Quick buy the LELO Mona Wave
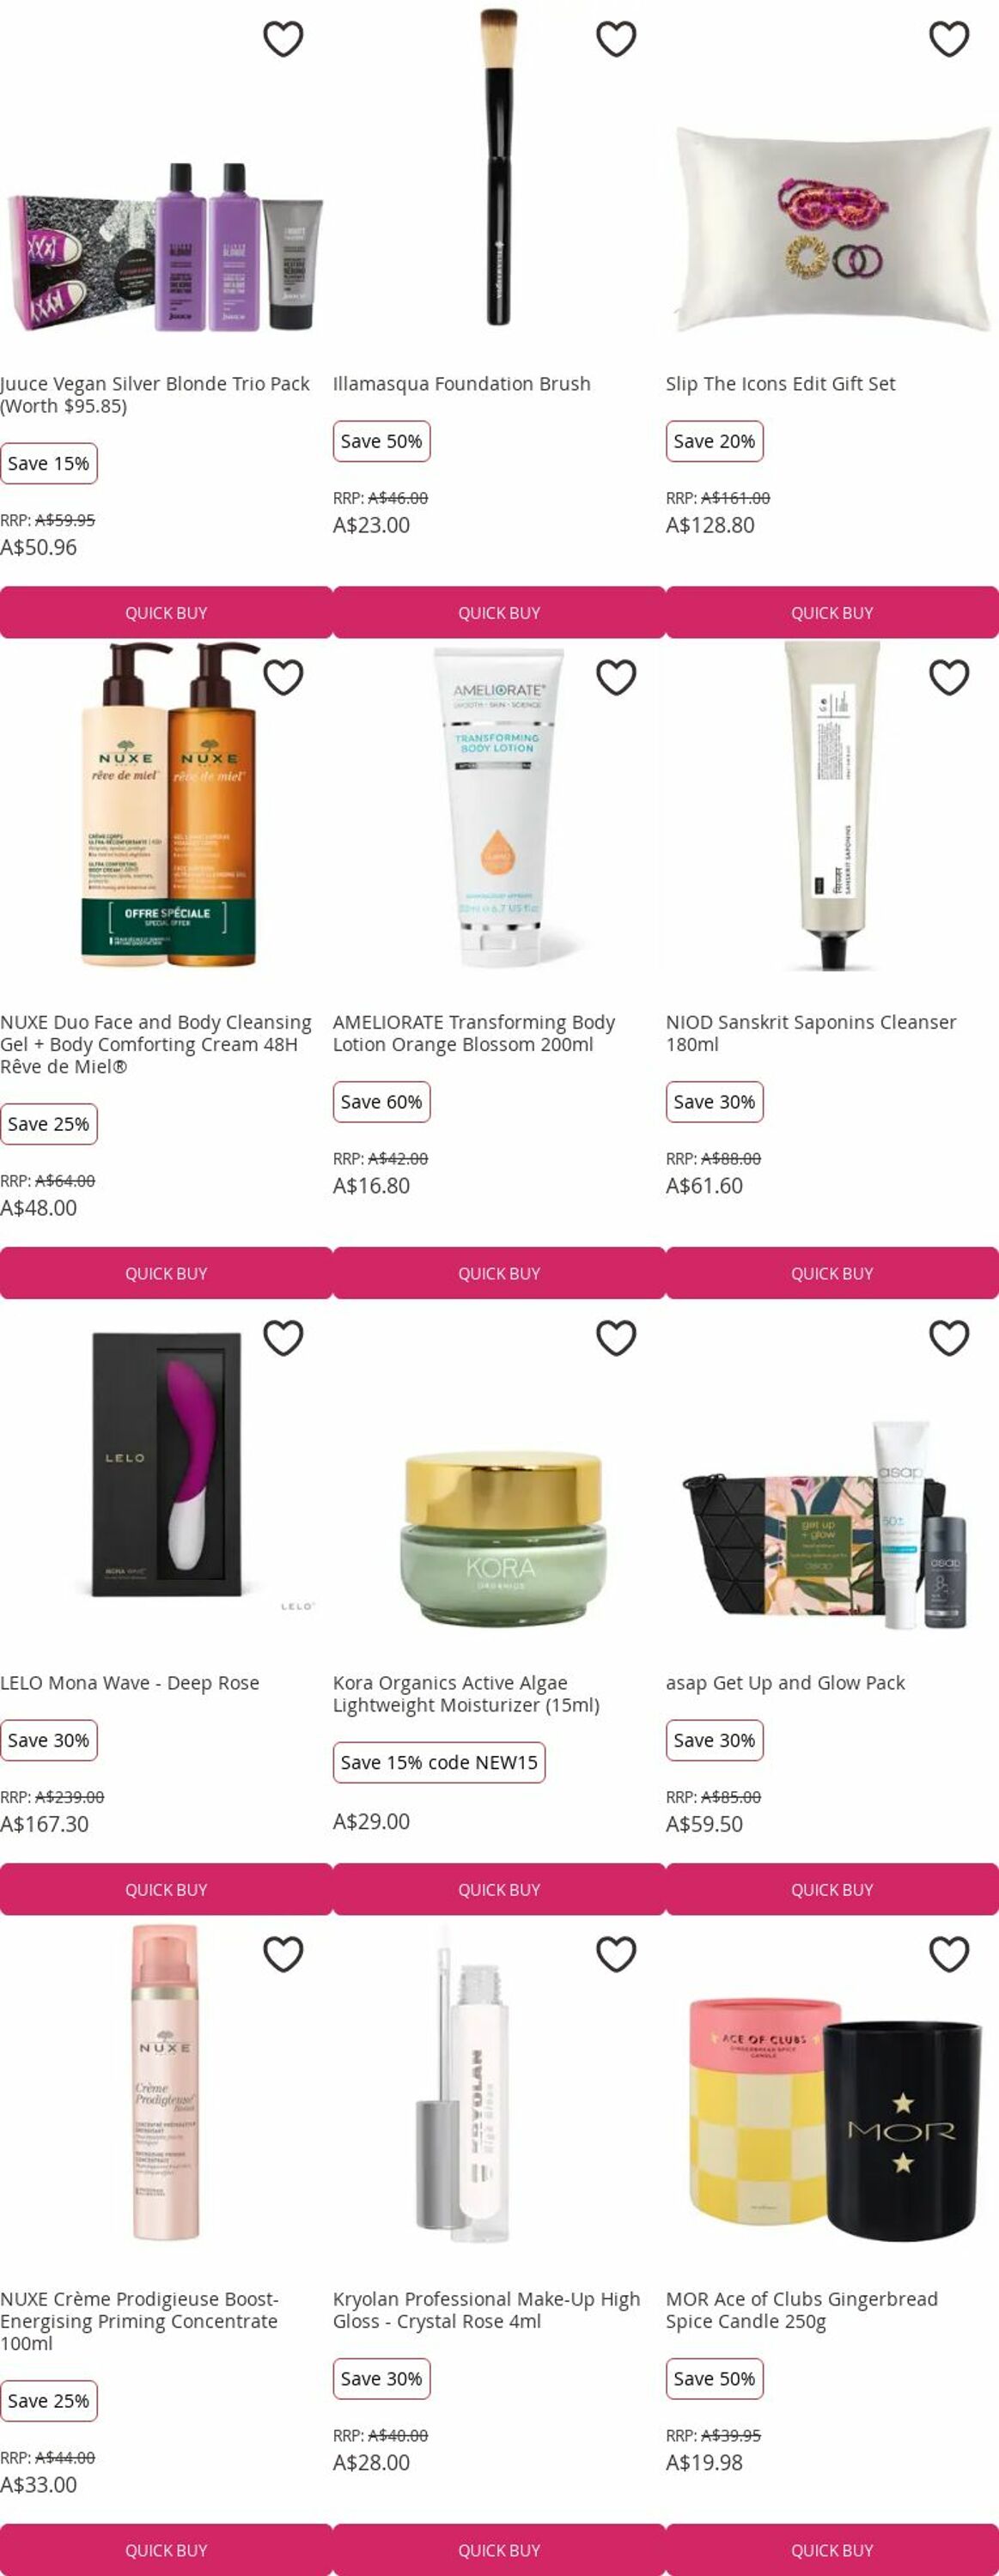999x2576 pixels. [x=166, y=1889]
